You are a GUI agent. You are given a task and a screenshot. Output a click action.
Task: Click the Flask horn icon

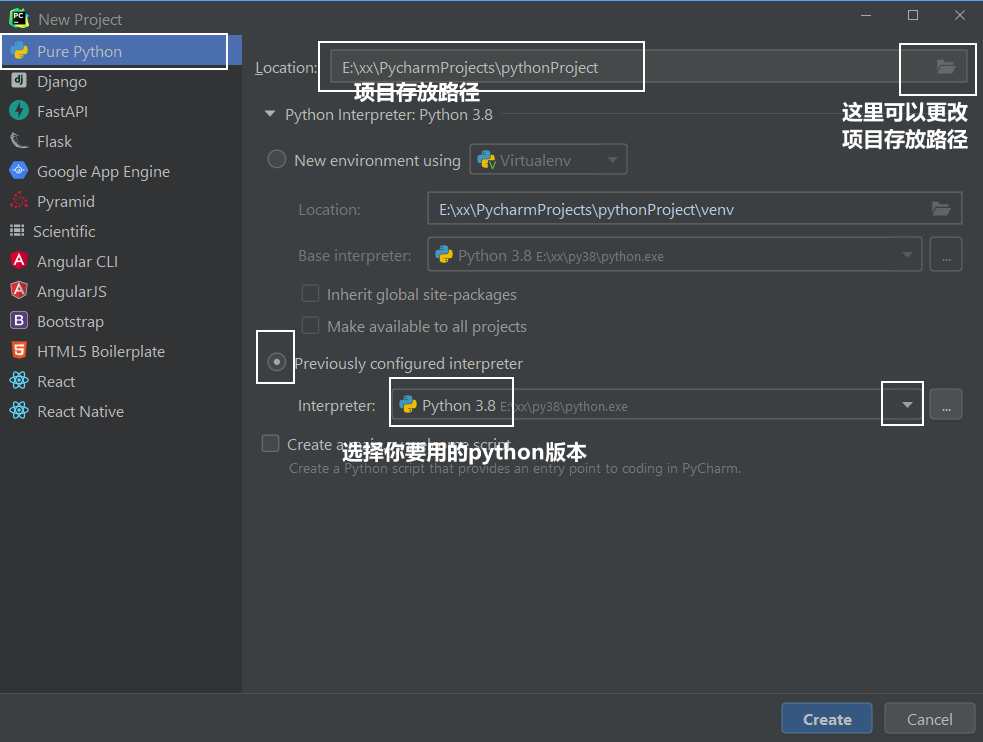tap(19, 140)
